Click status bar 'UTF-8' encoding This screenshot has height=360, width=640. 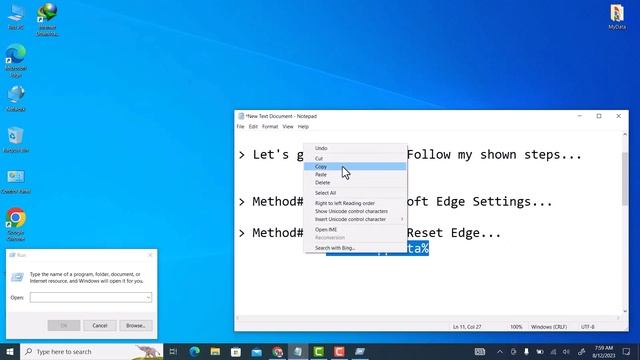[x=588, y=327]
